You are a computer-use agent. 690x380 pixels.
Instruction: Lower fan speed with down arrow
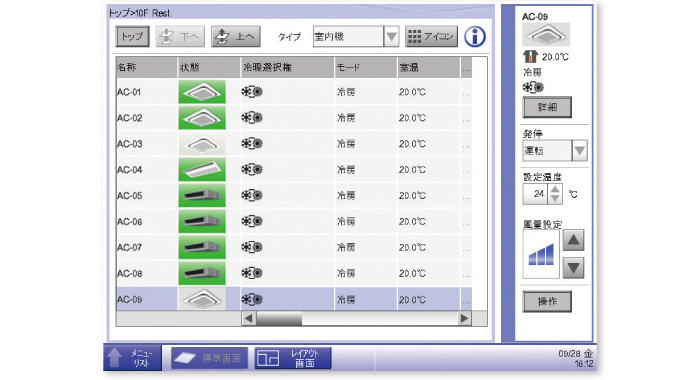tap(573, 267)
